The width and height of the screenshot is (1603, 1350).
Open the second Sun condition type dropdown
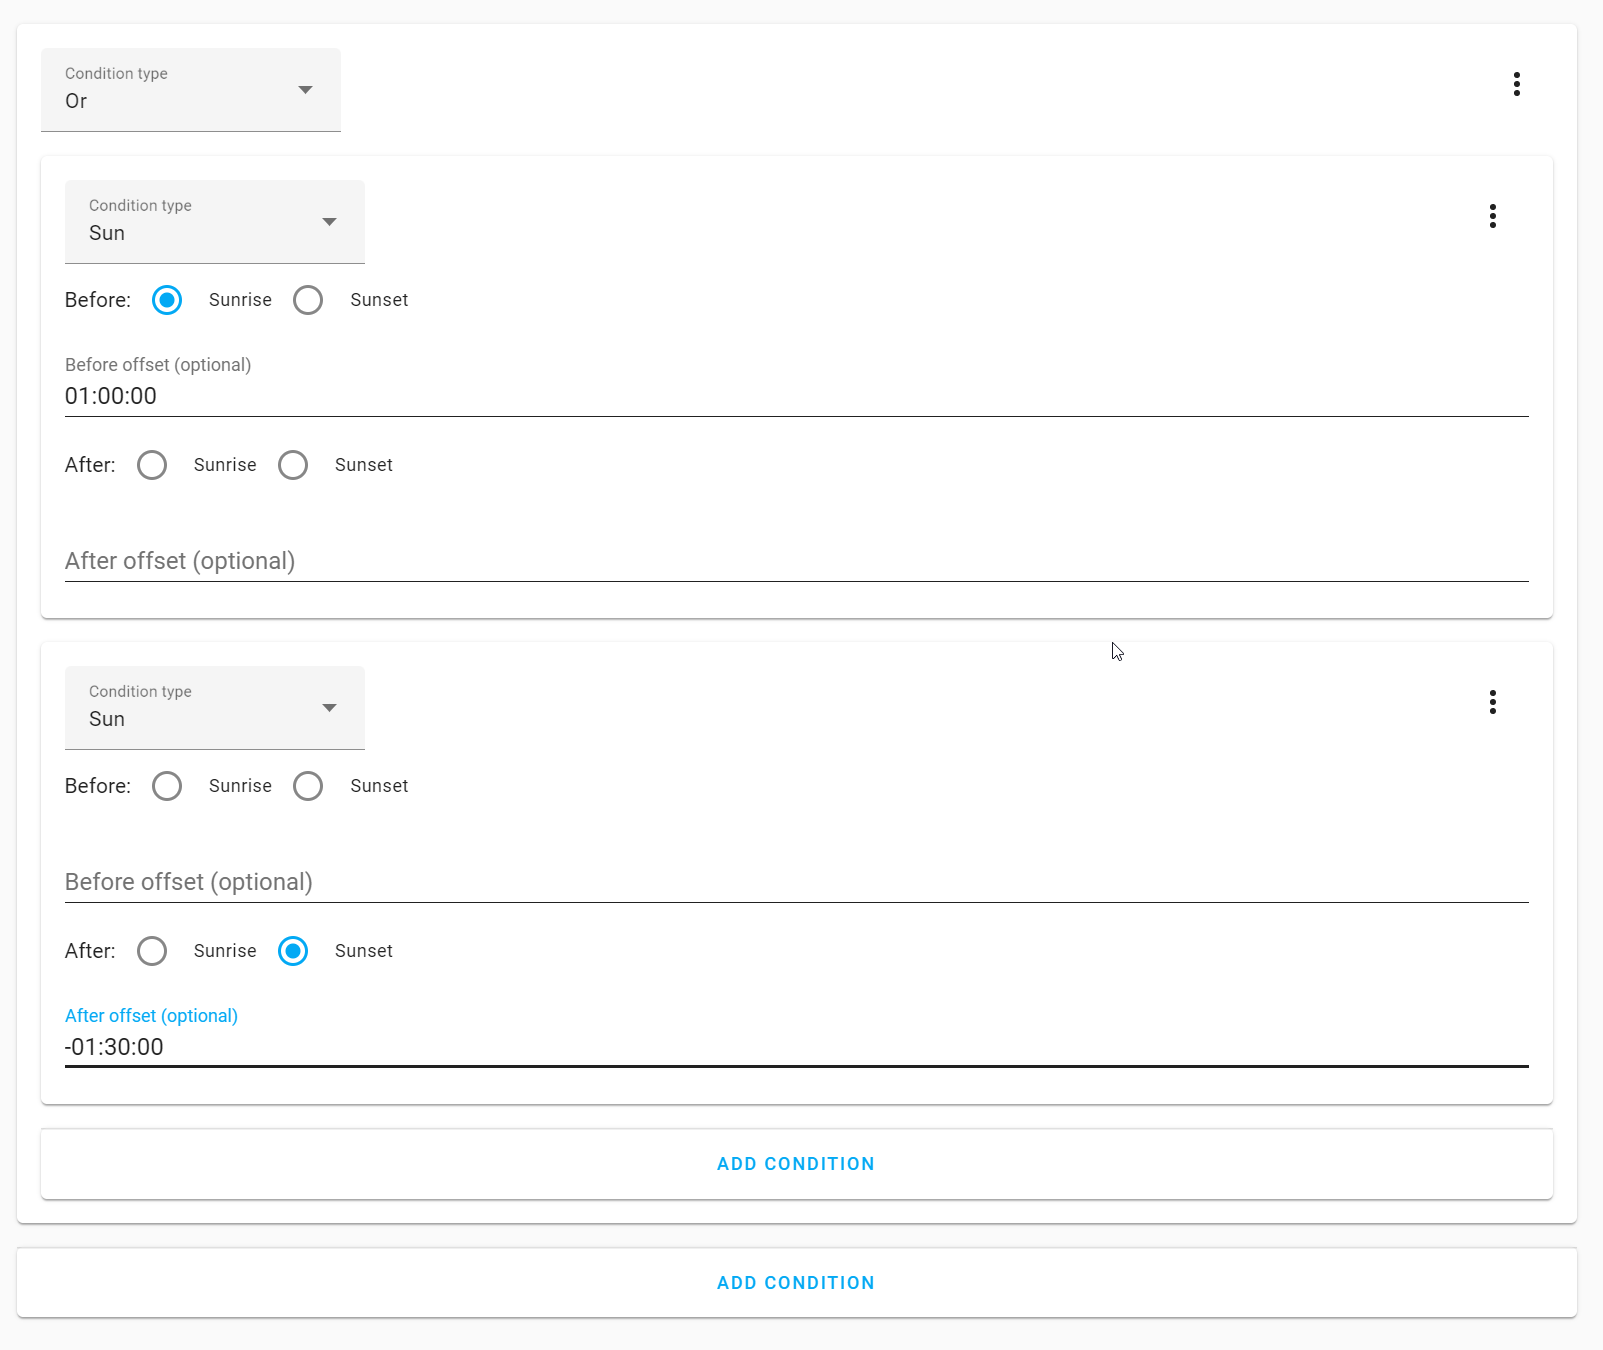[x=214, y=707]
